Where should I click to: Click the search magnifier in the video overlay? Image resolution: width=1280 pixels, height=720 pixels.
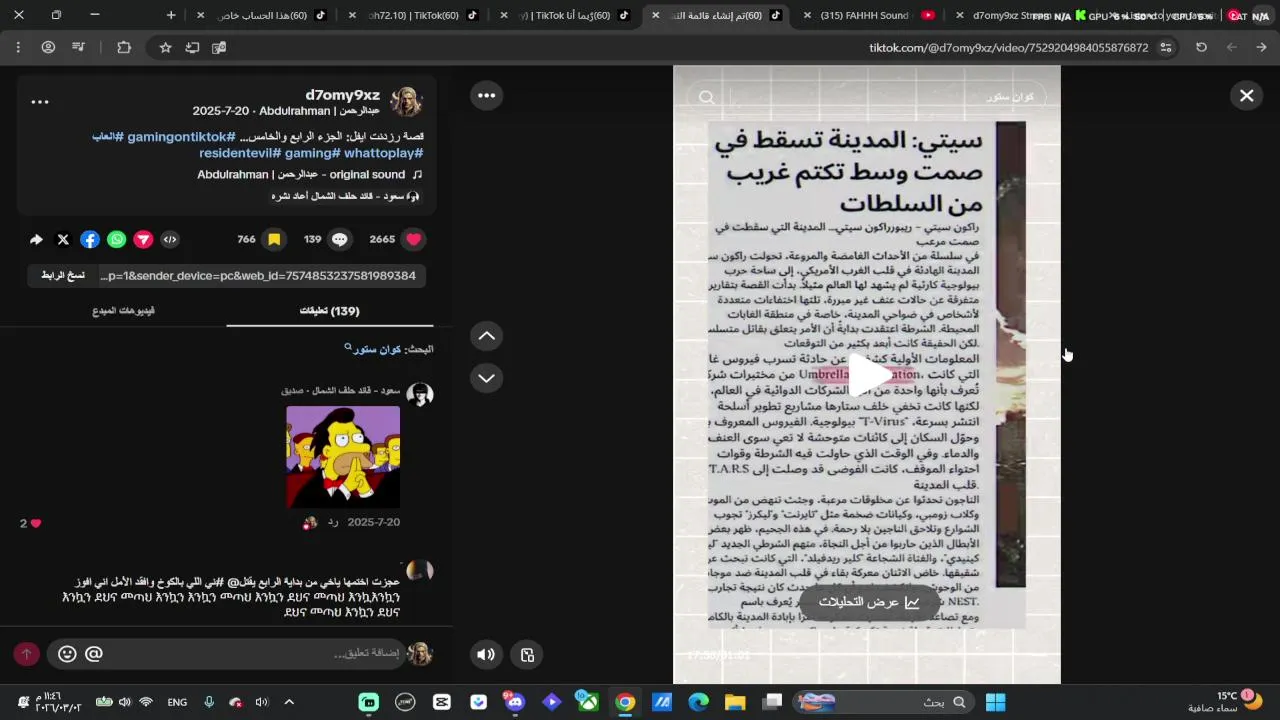707,97
